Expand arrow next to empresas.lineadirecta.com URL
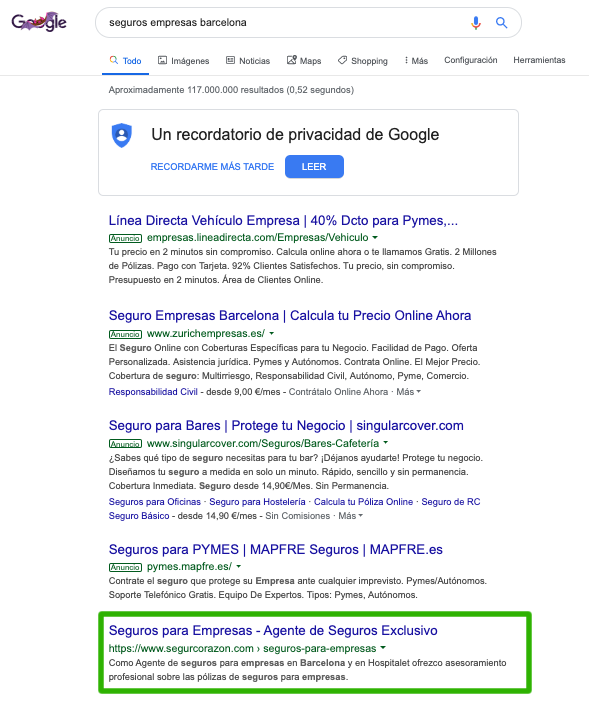589x701 pixels. [x=375, y=237]
